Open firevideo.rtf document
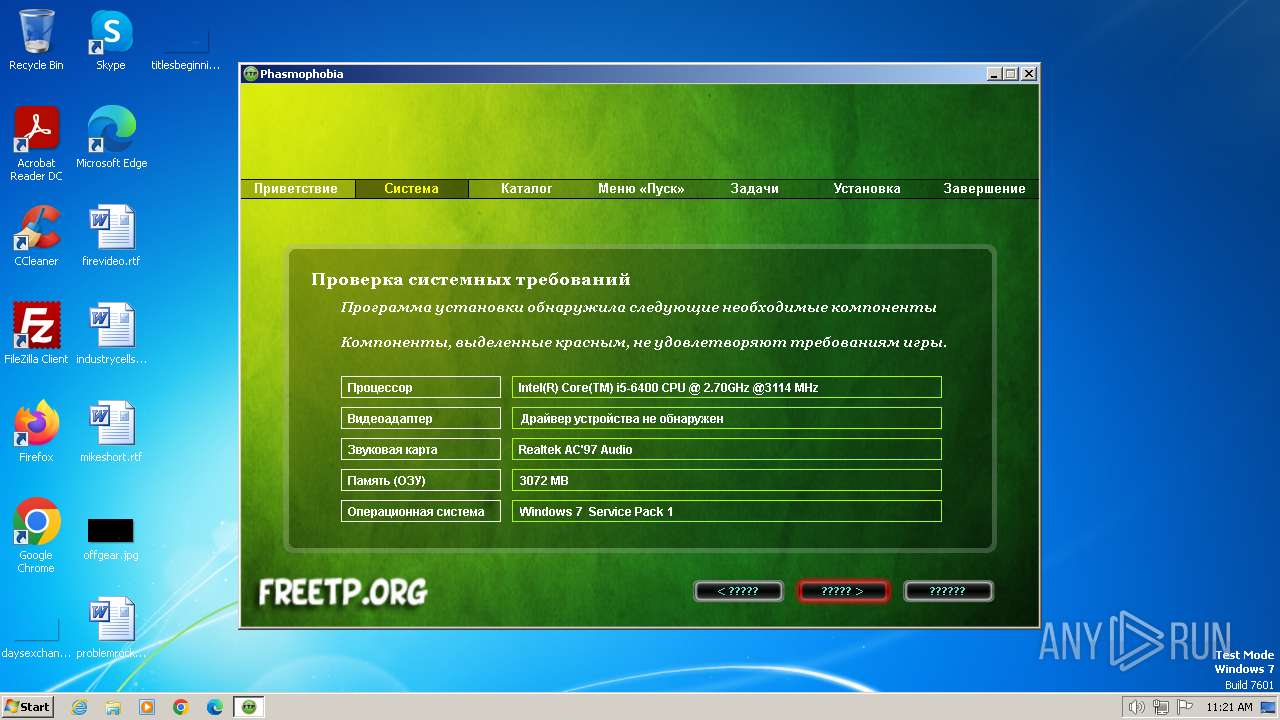Viewport: 1280px width, 720px height. pos(111,236)
